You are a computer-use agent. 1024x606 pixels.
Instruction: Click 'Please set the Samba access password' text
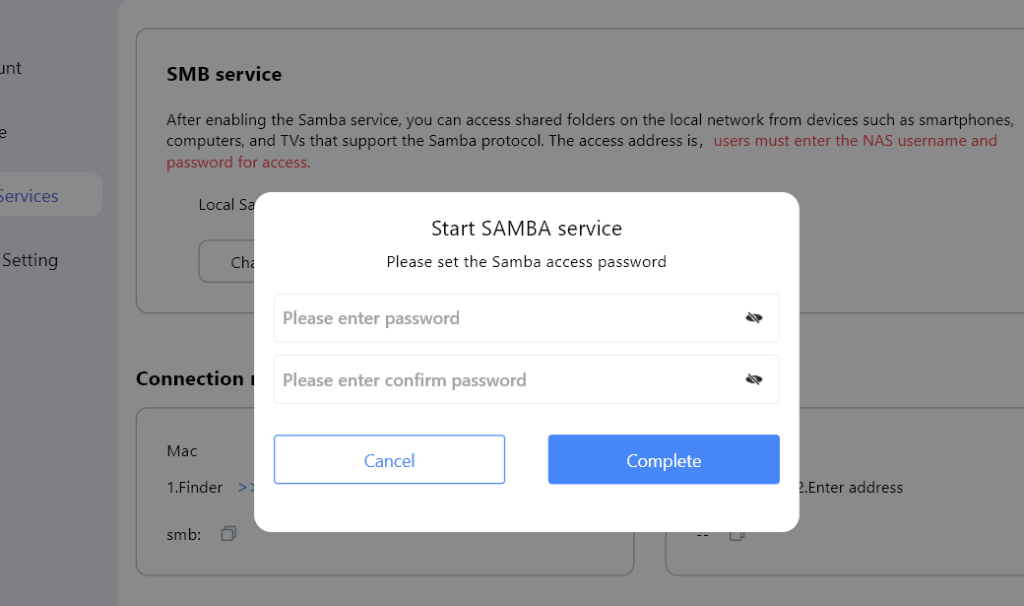pos(526,262)
